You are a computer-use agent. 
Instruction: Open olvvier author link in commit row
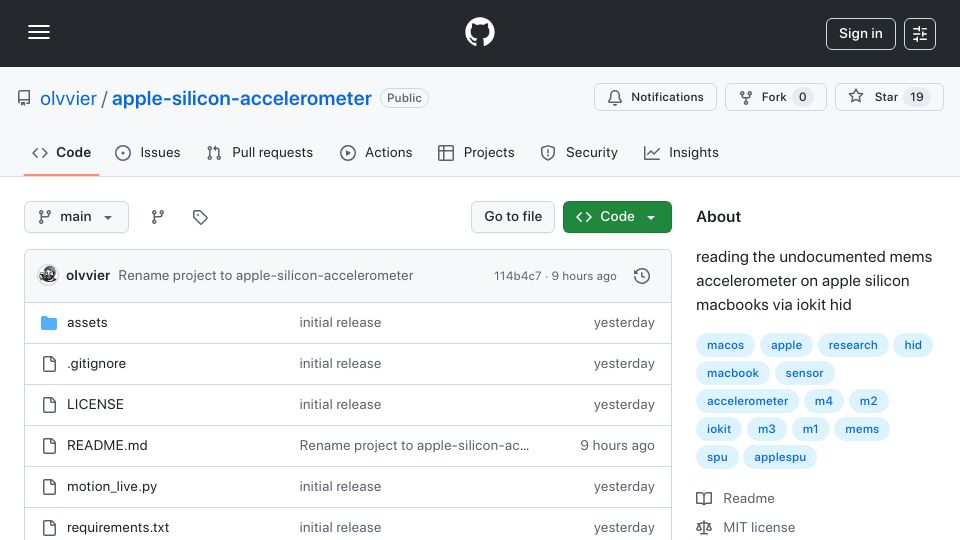pos(88,276)
